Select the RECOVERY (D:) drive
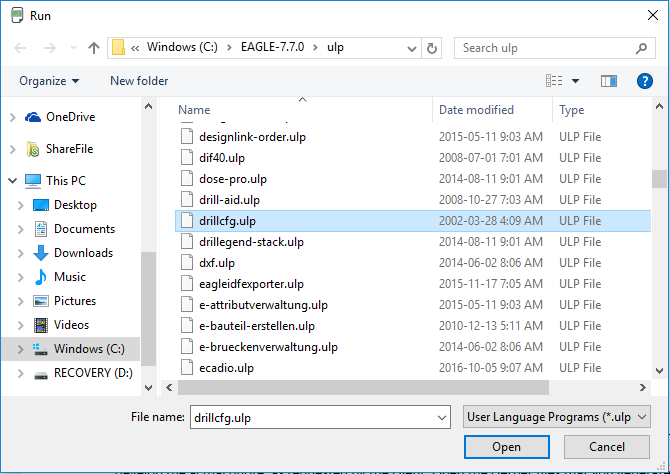670x474 pixels. [92, 373]
